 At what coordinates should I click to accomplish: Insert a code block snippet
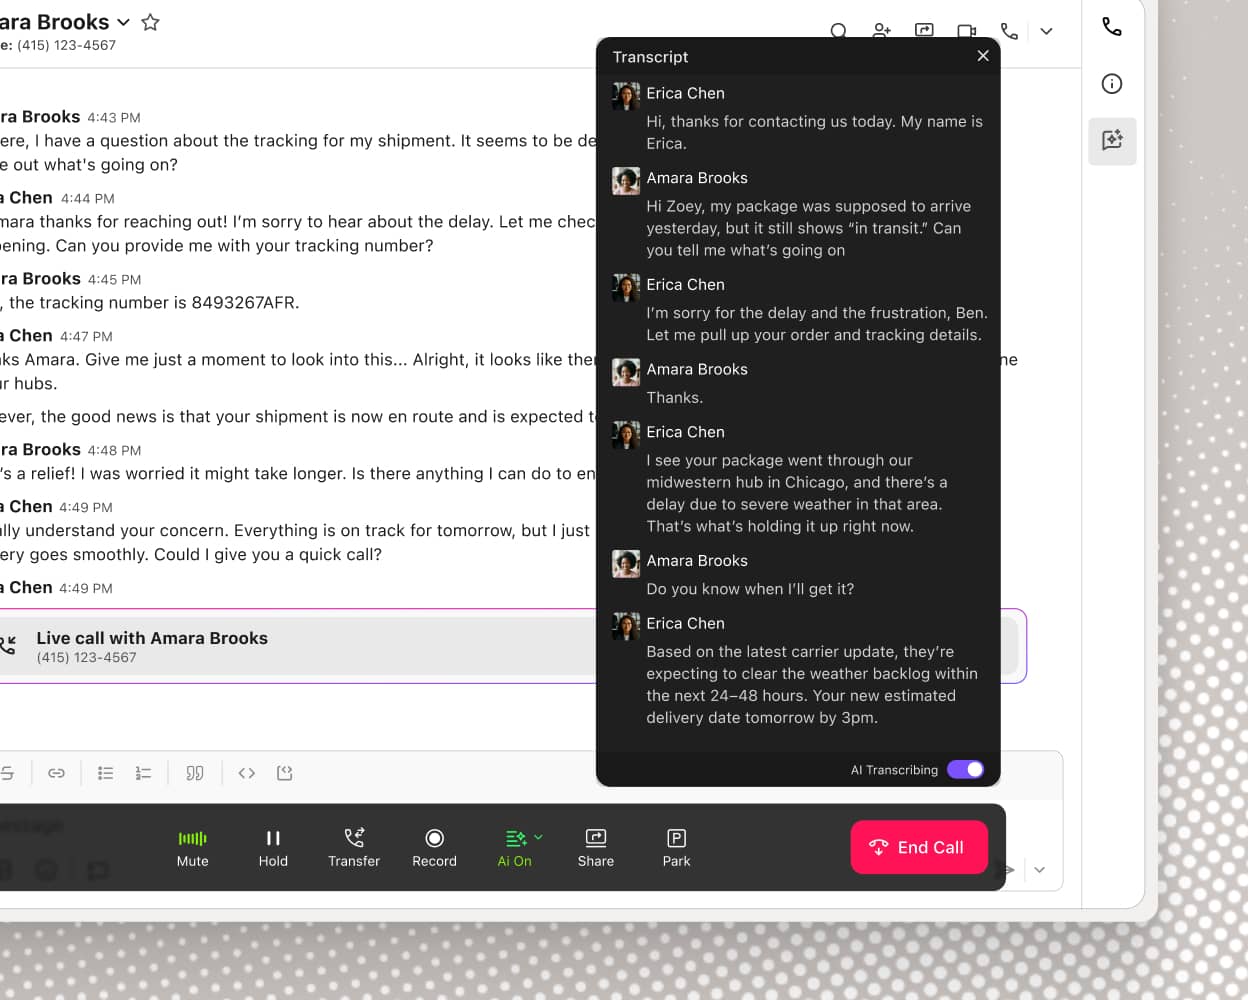pyautogui.click(x=285, y=773)
